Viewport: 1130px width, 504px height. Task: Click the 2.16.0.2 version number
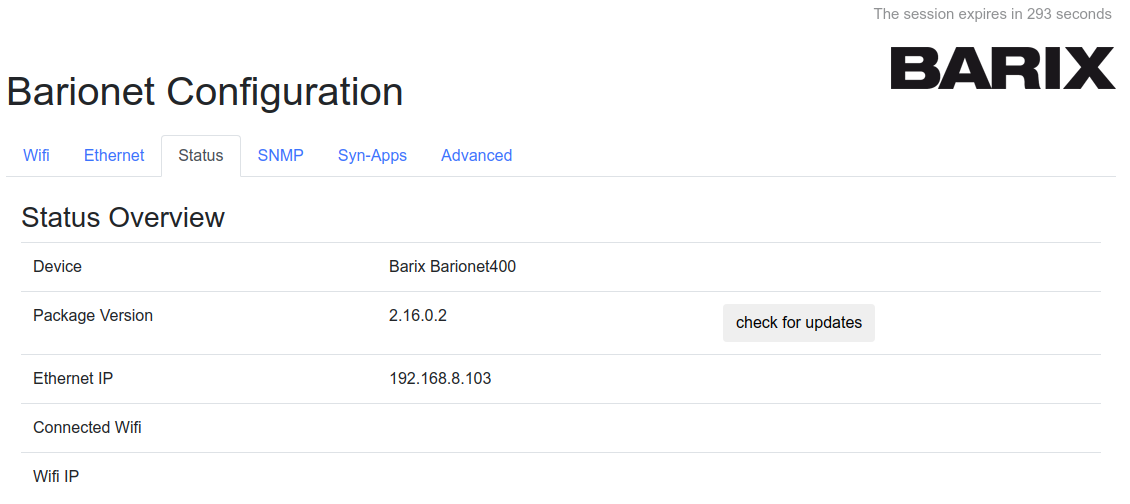coord(417,316)
